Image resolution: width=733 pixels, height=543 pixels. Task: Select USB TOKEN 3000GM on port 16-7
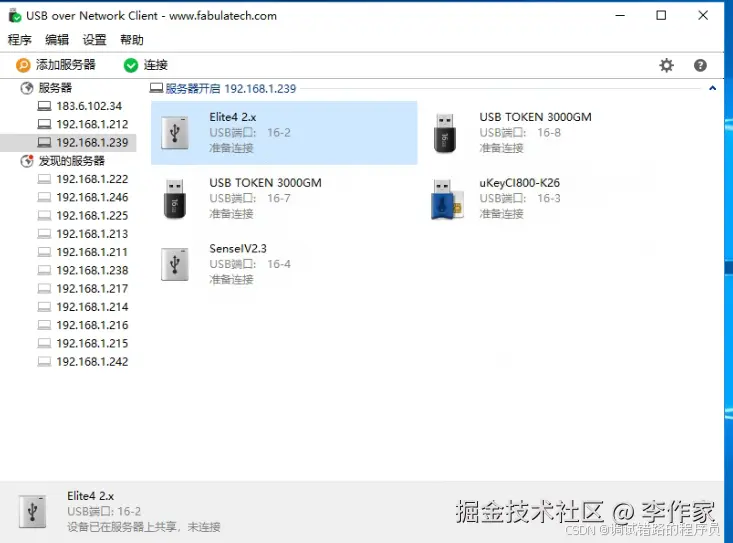pos(265,183)
